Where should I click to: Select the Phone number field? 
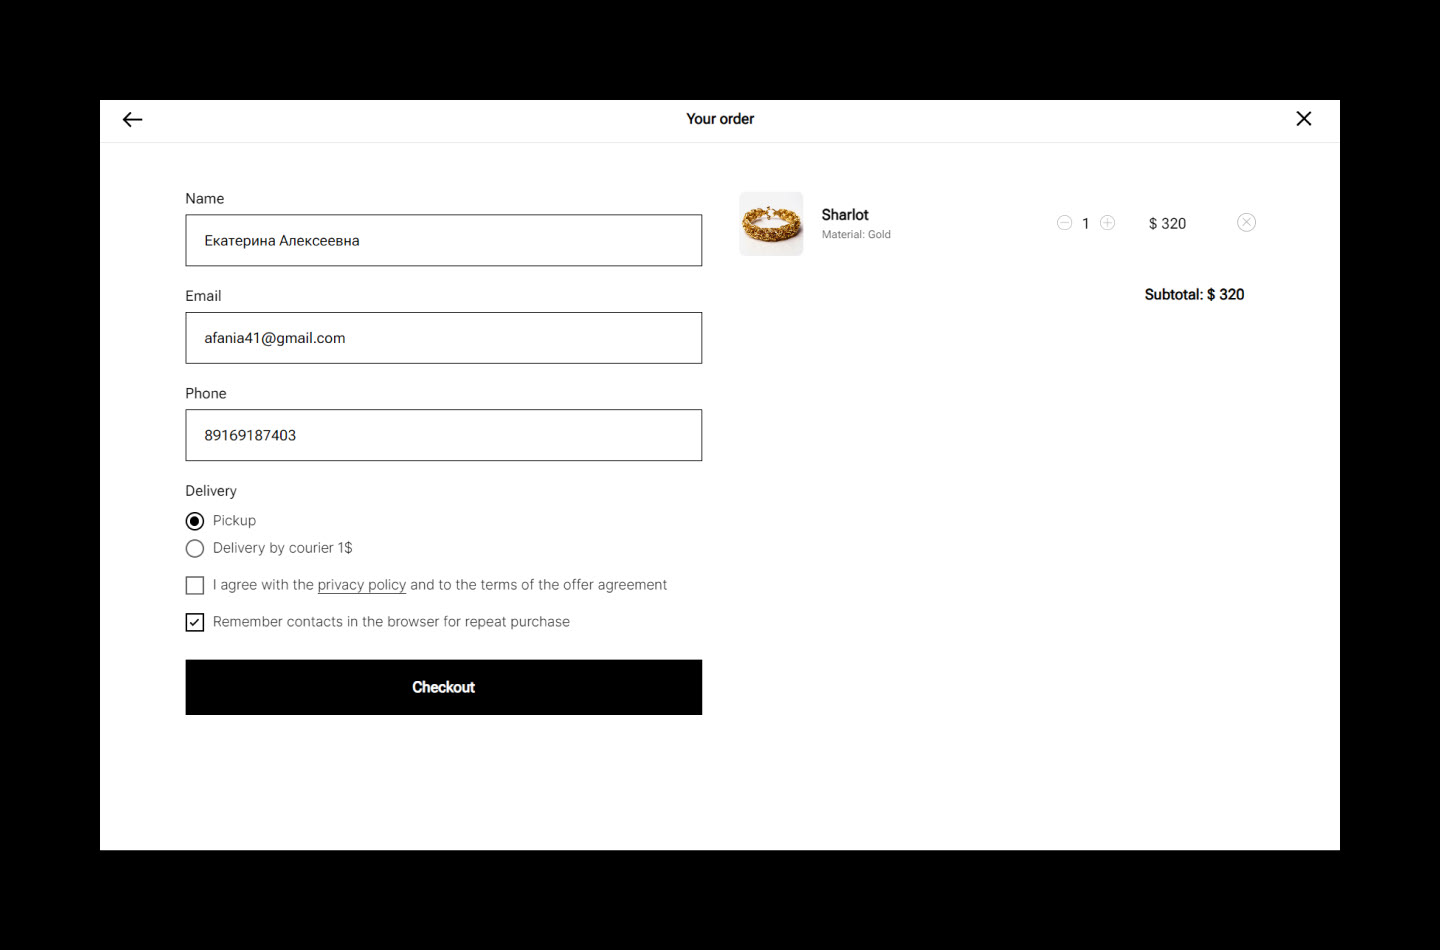[x=444, y=435]
